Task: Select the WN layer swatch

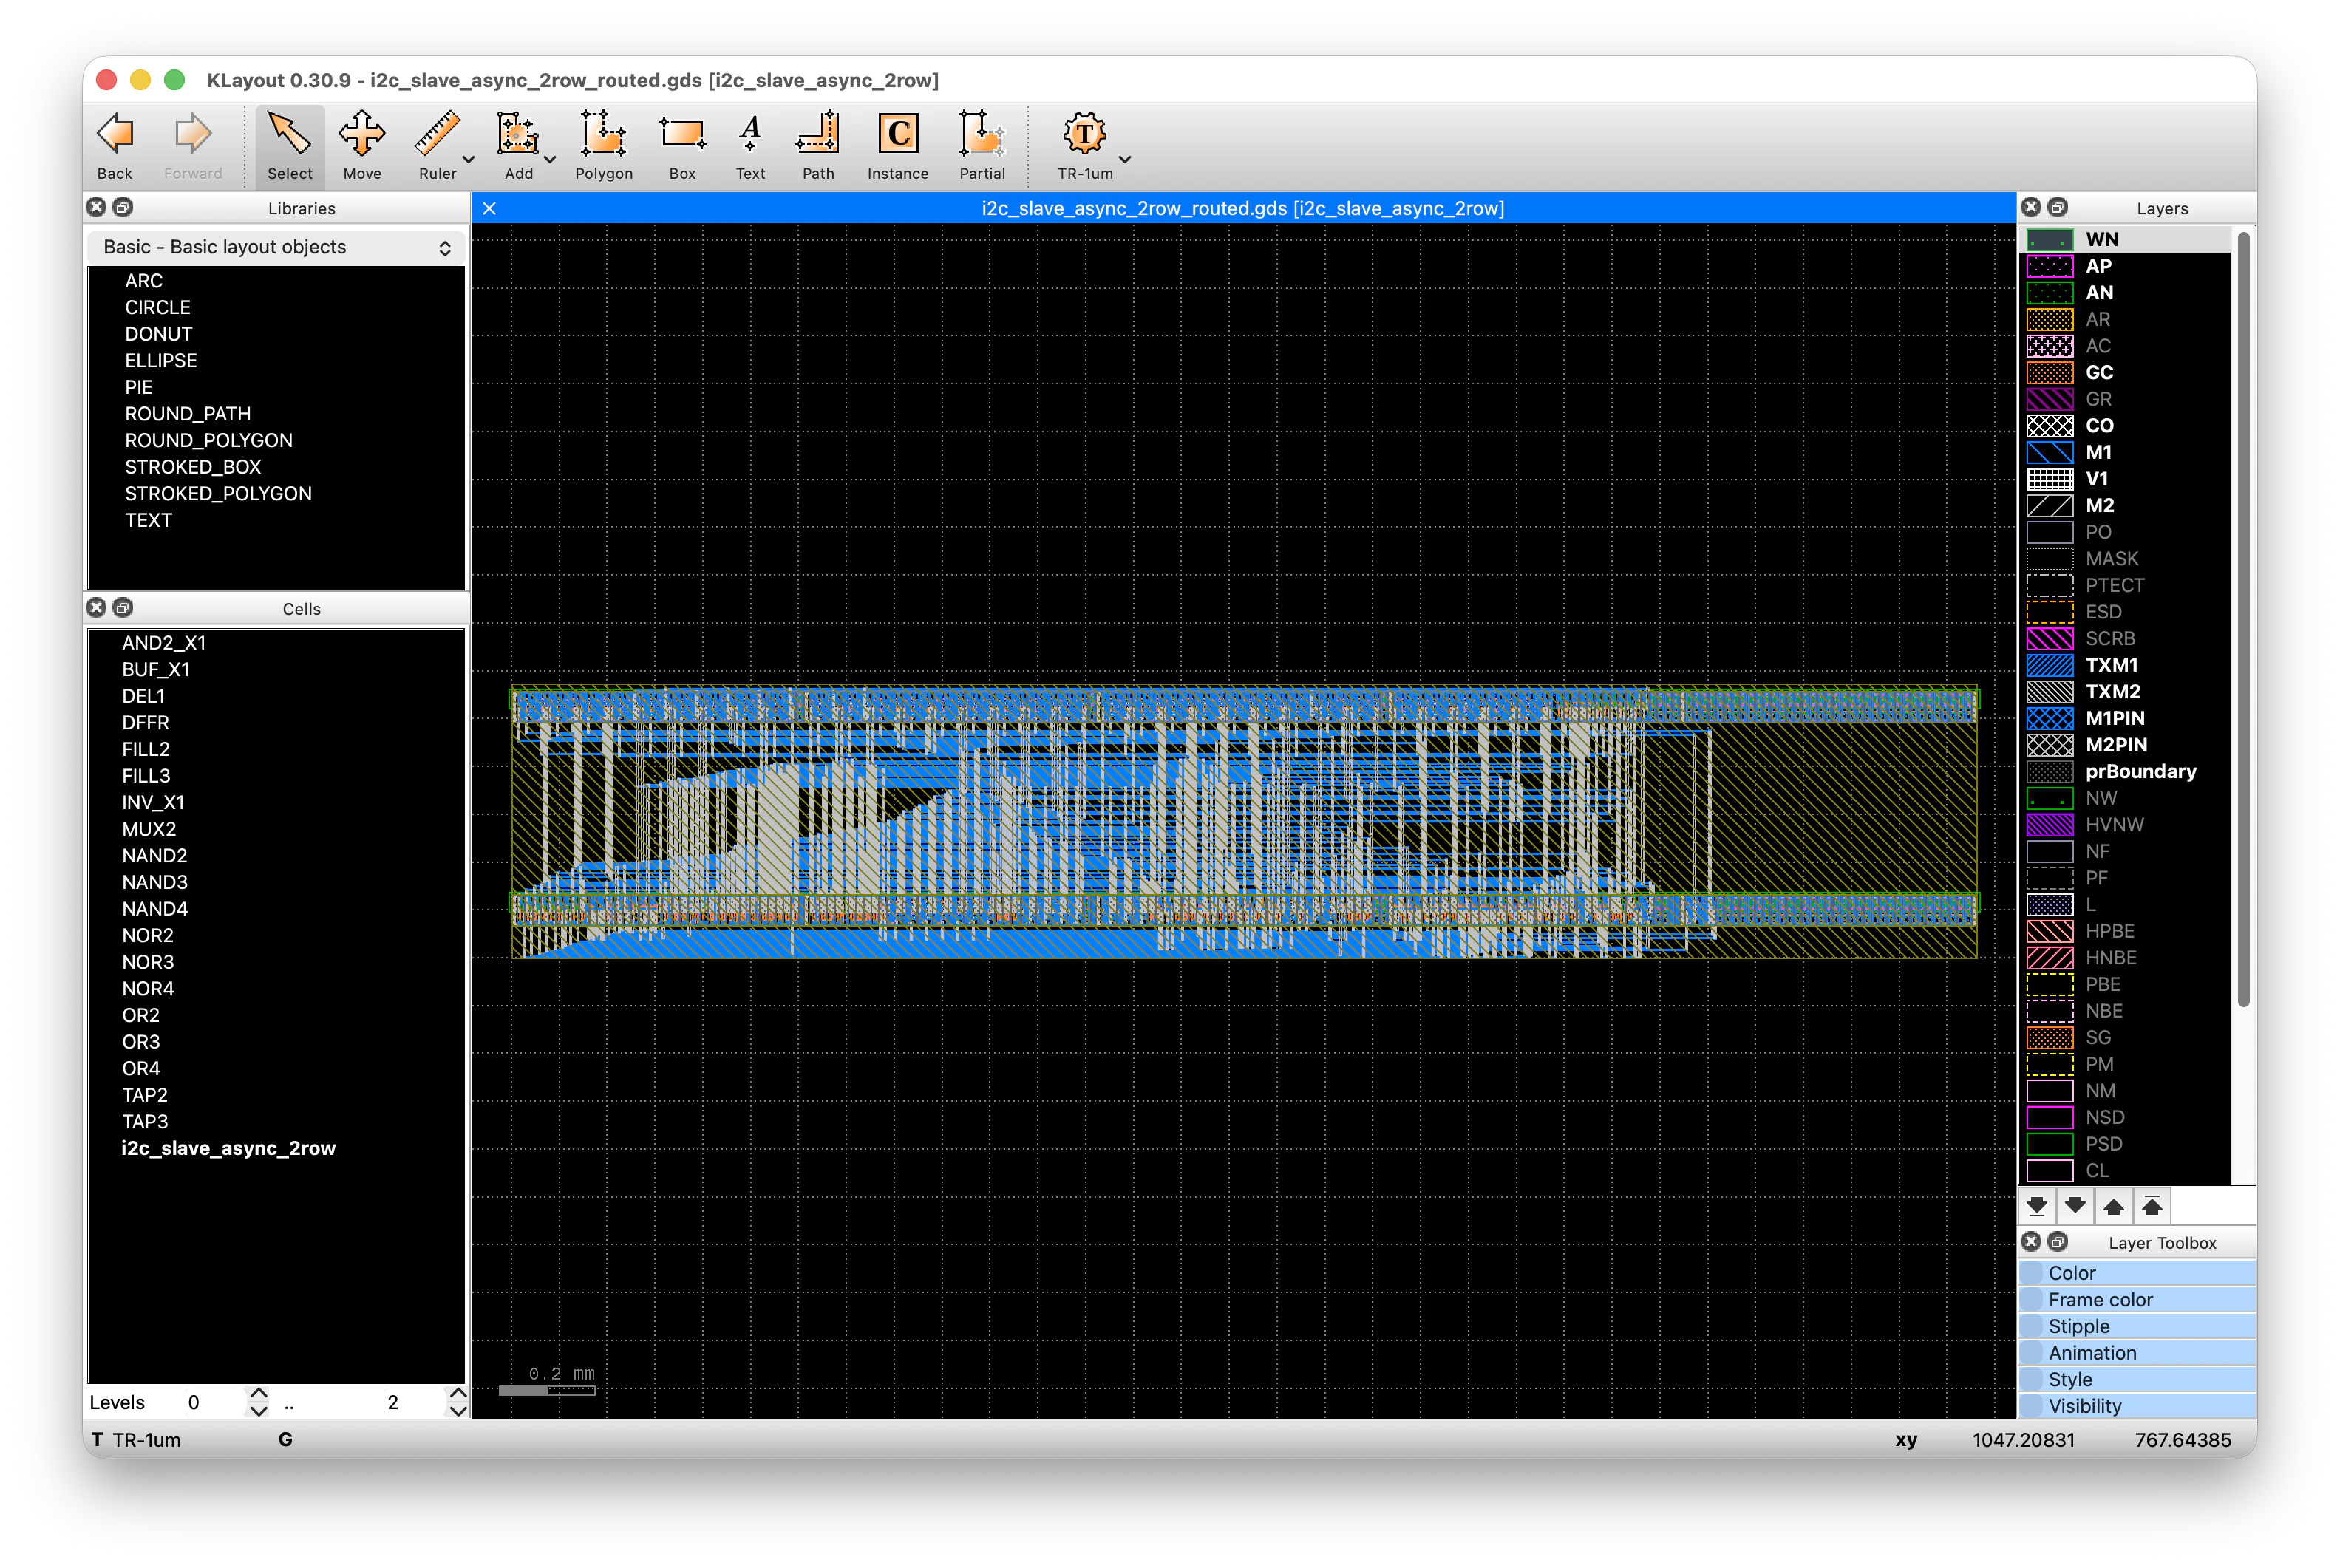Action: (x=2049, y=239)
